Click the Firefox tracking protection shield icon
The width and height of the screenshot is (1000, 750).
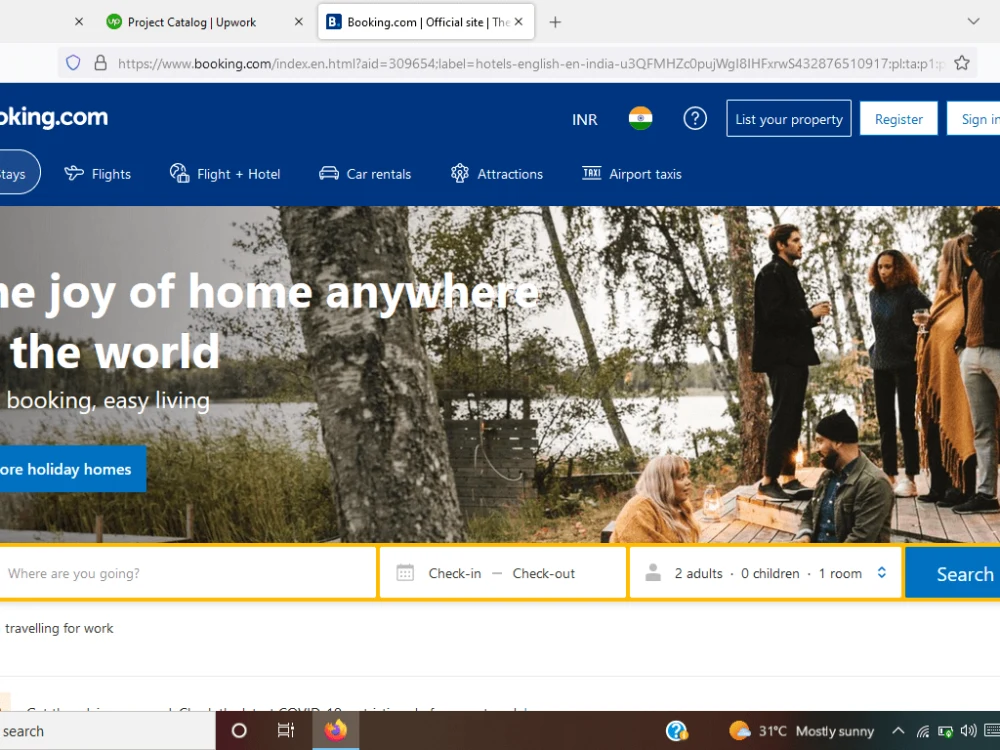click(73, 62)
